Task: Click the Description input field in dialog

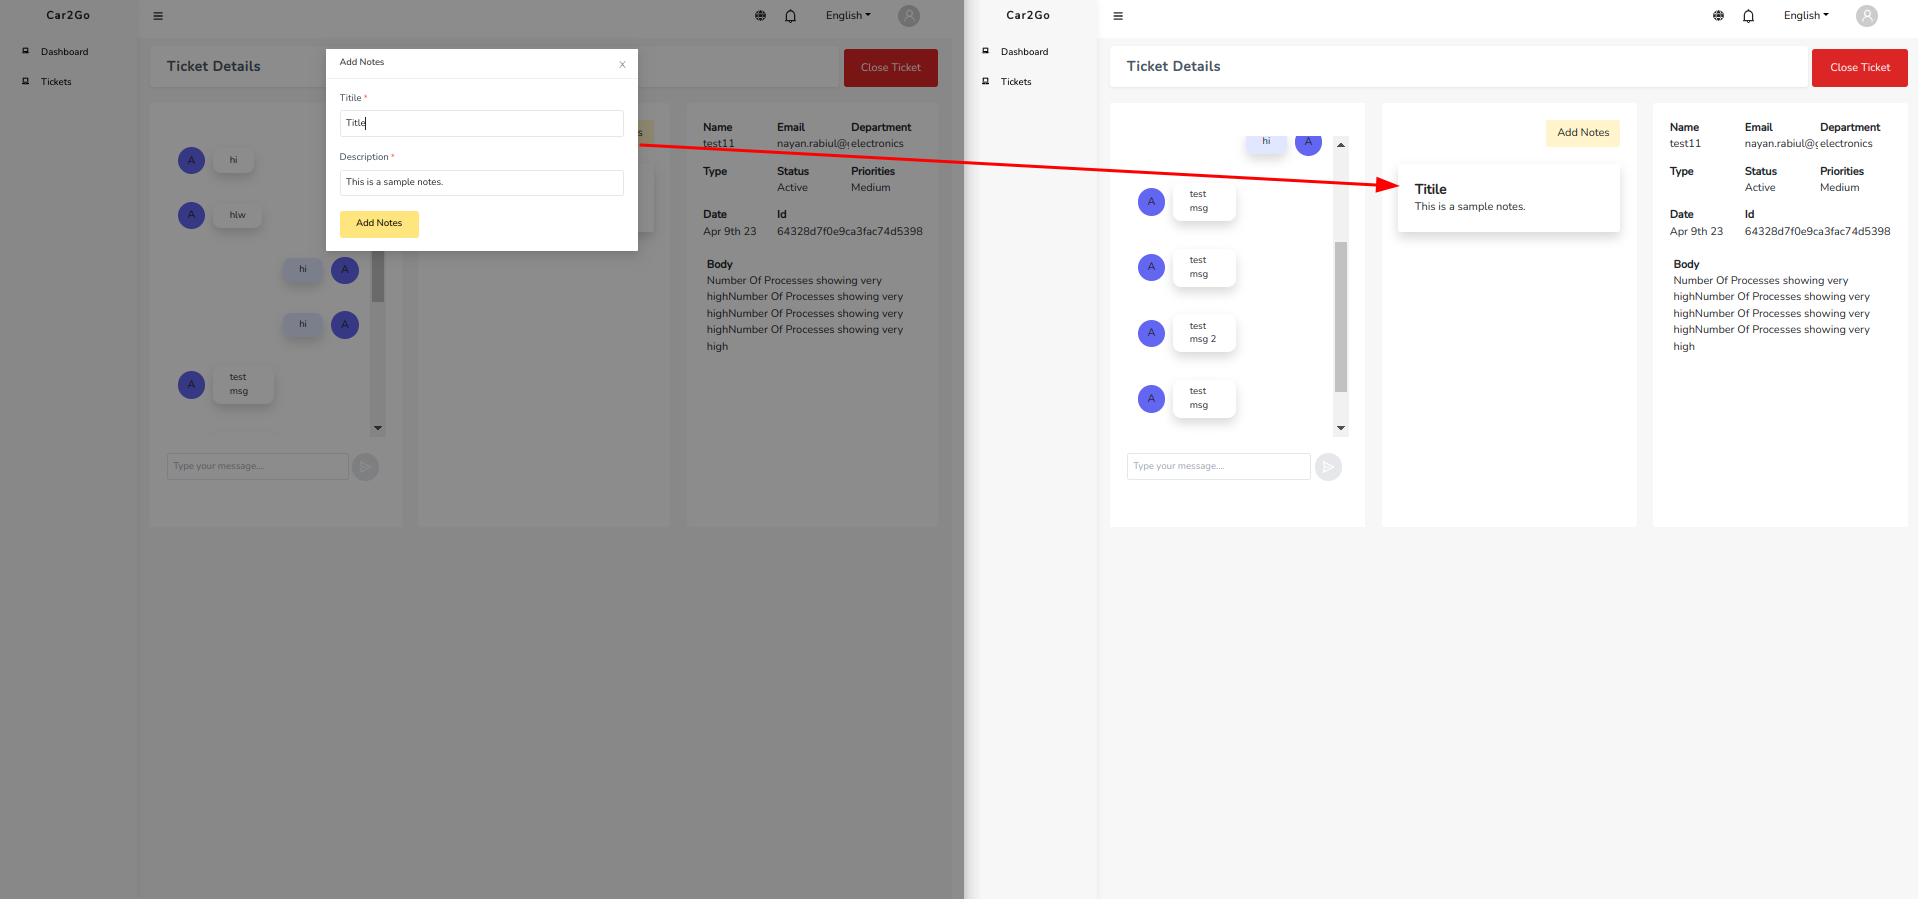Action: 481,183
